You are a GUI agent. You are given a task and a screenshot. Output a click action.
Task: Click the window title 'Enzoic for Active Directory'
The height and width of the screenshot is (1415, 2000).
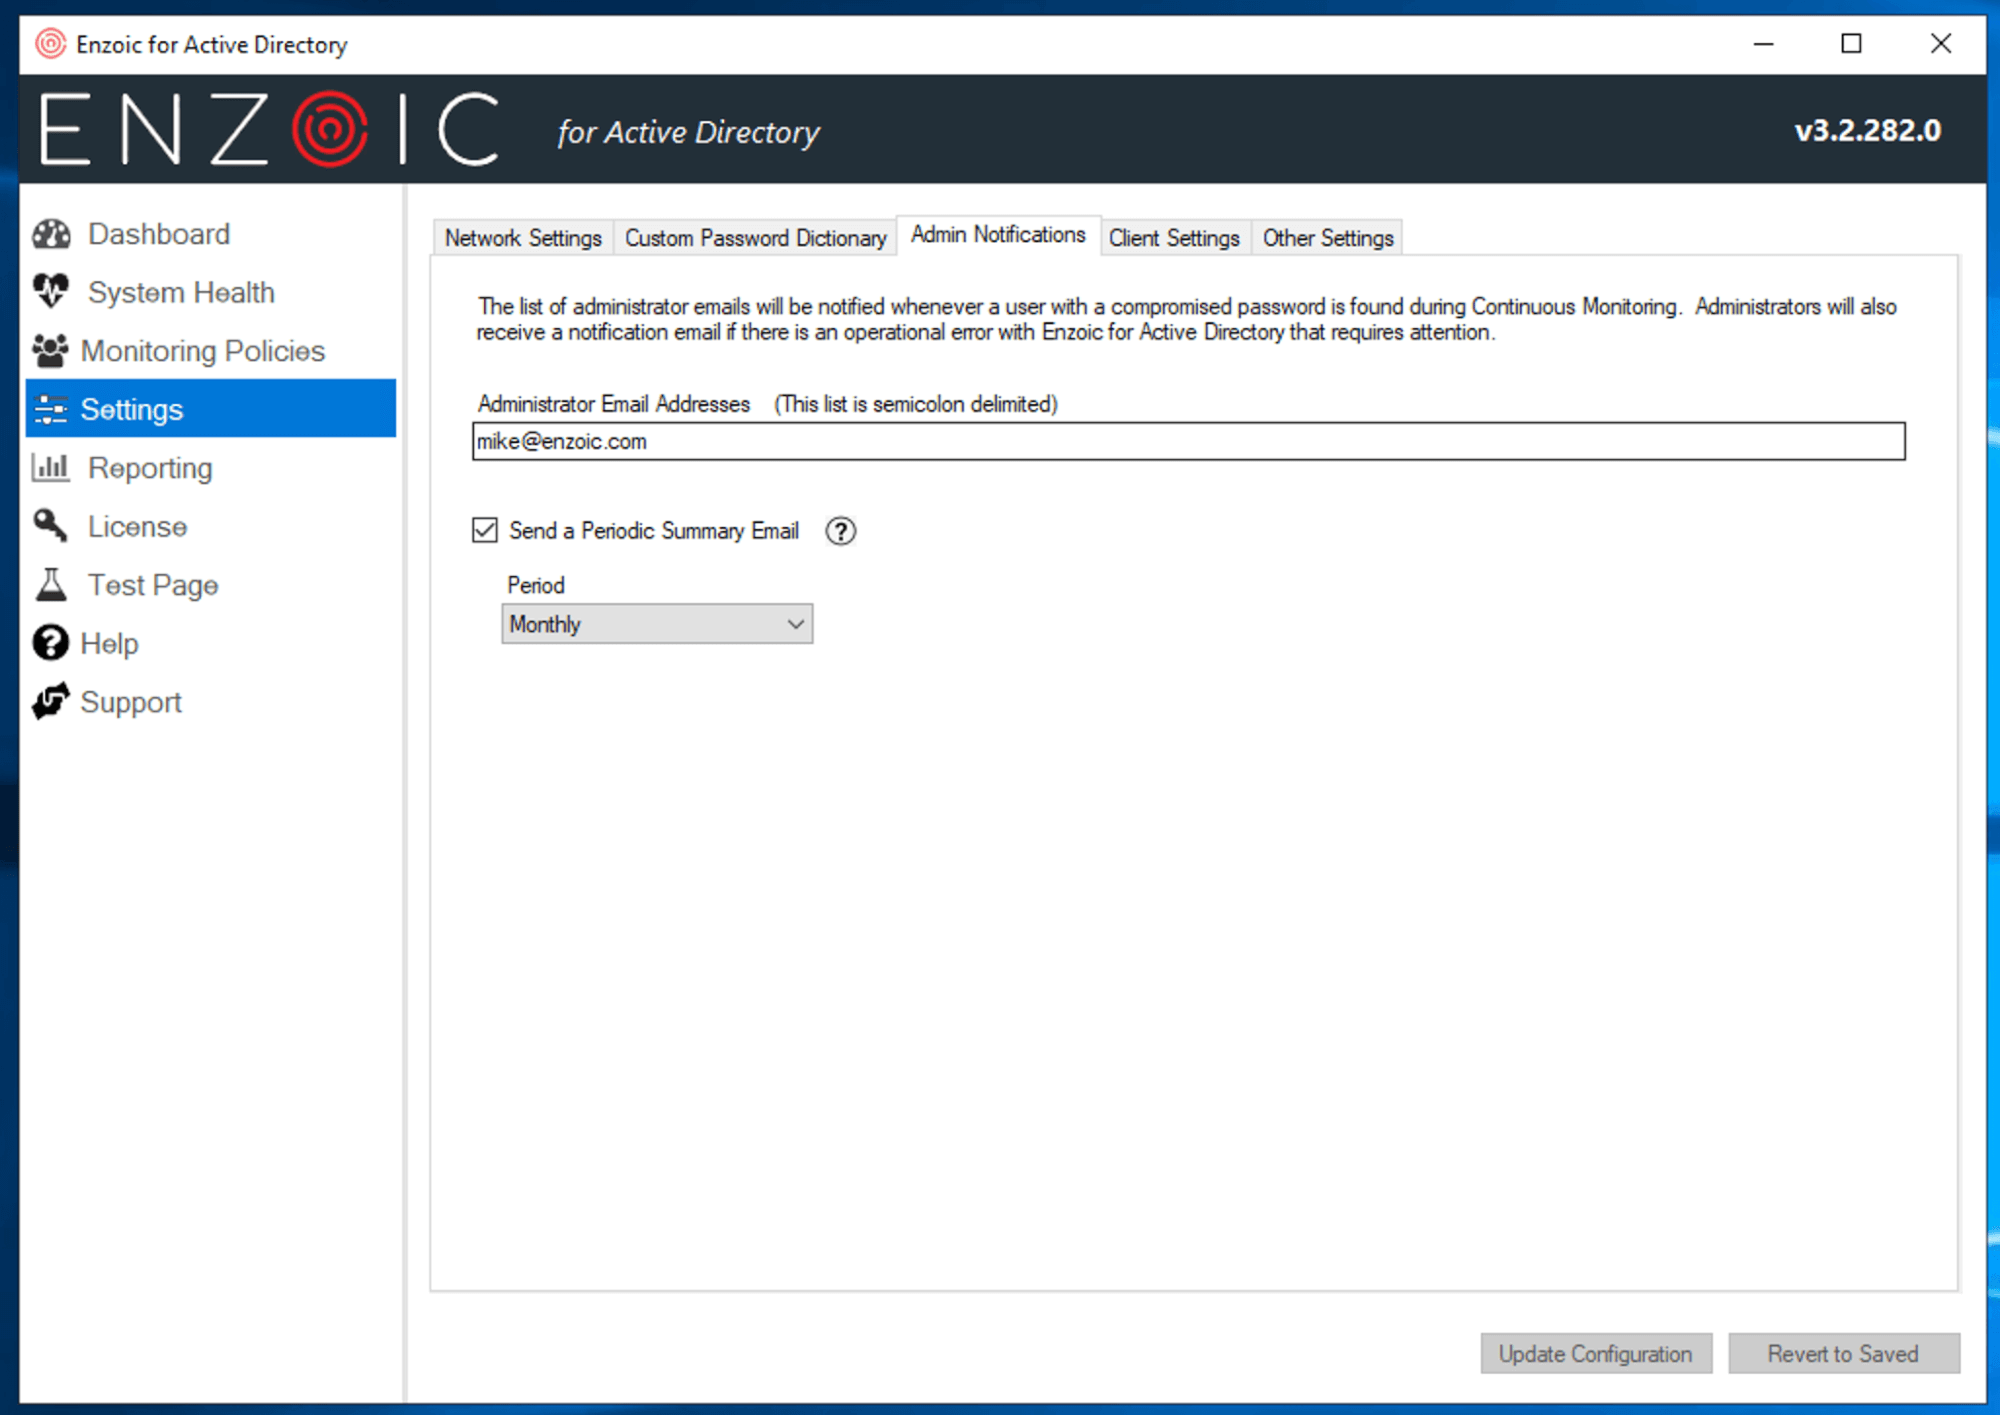[x=212, y=45]
